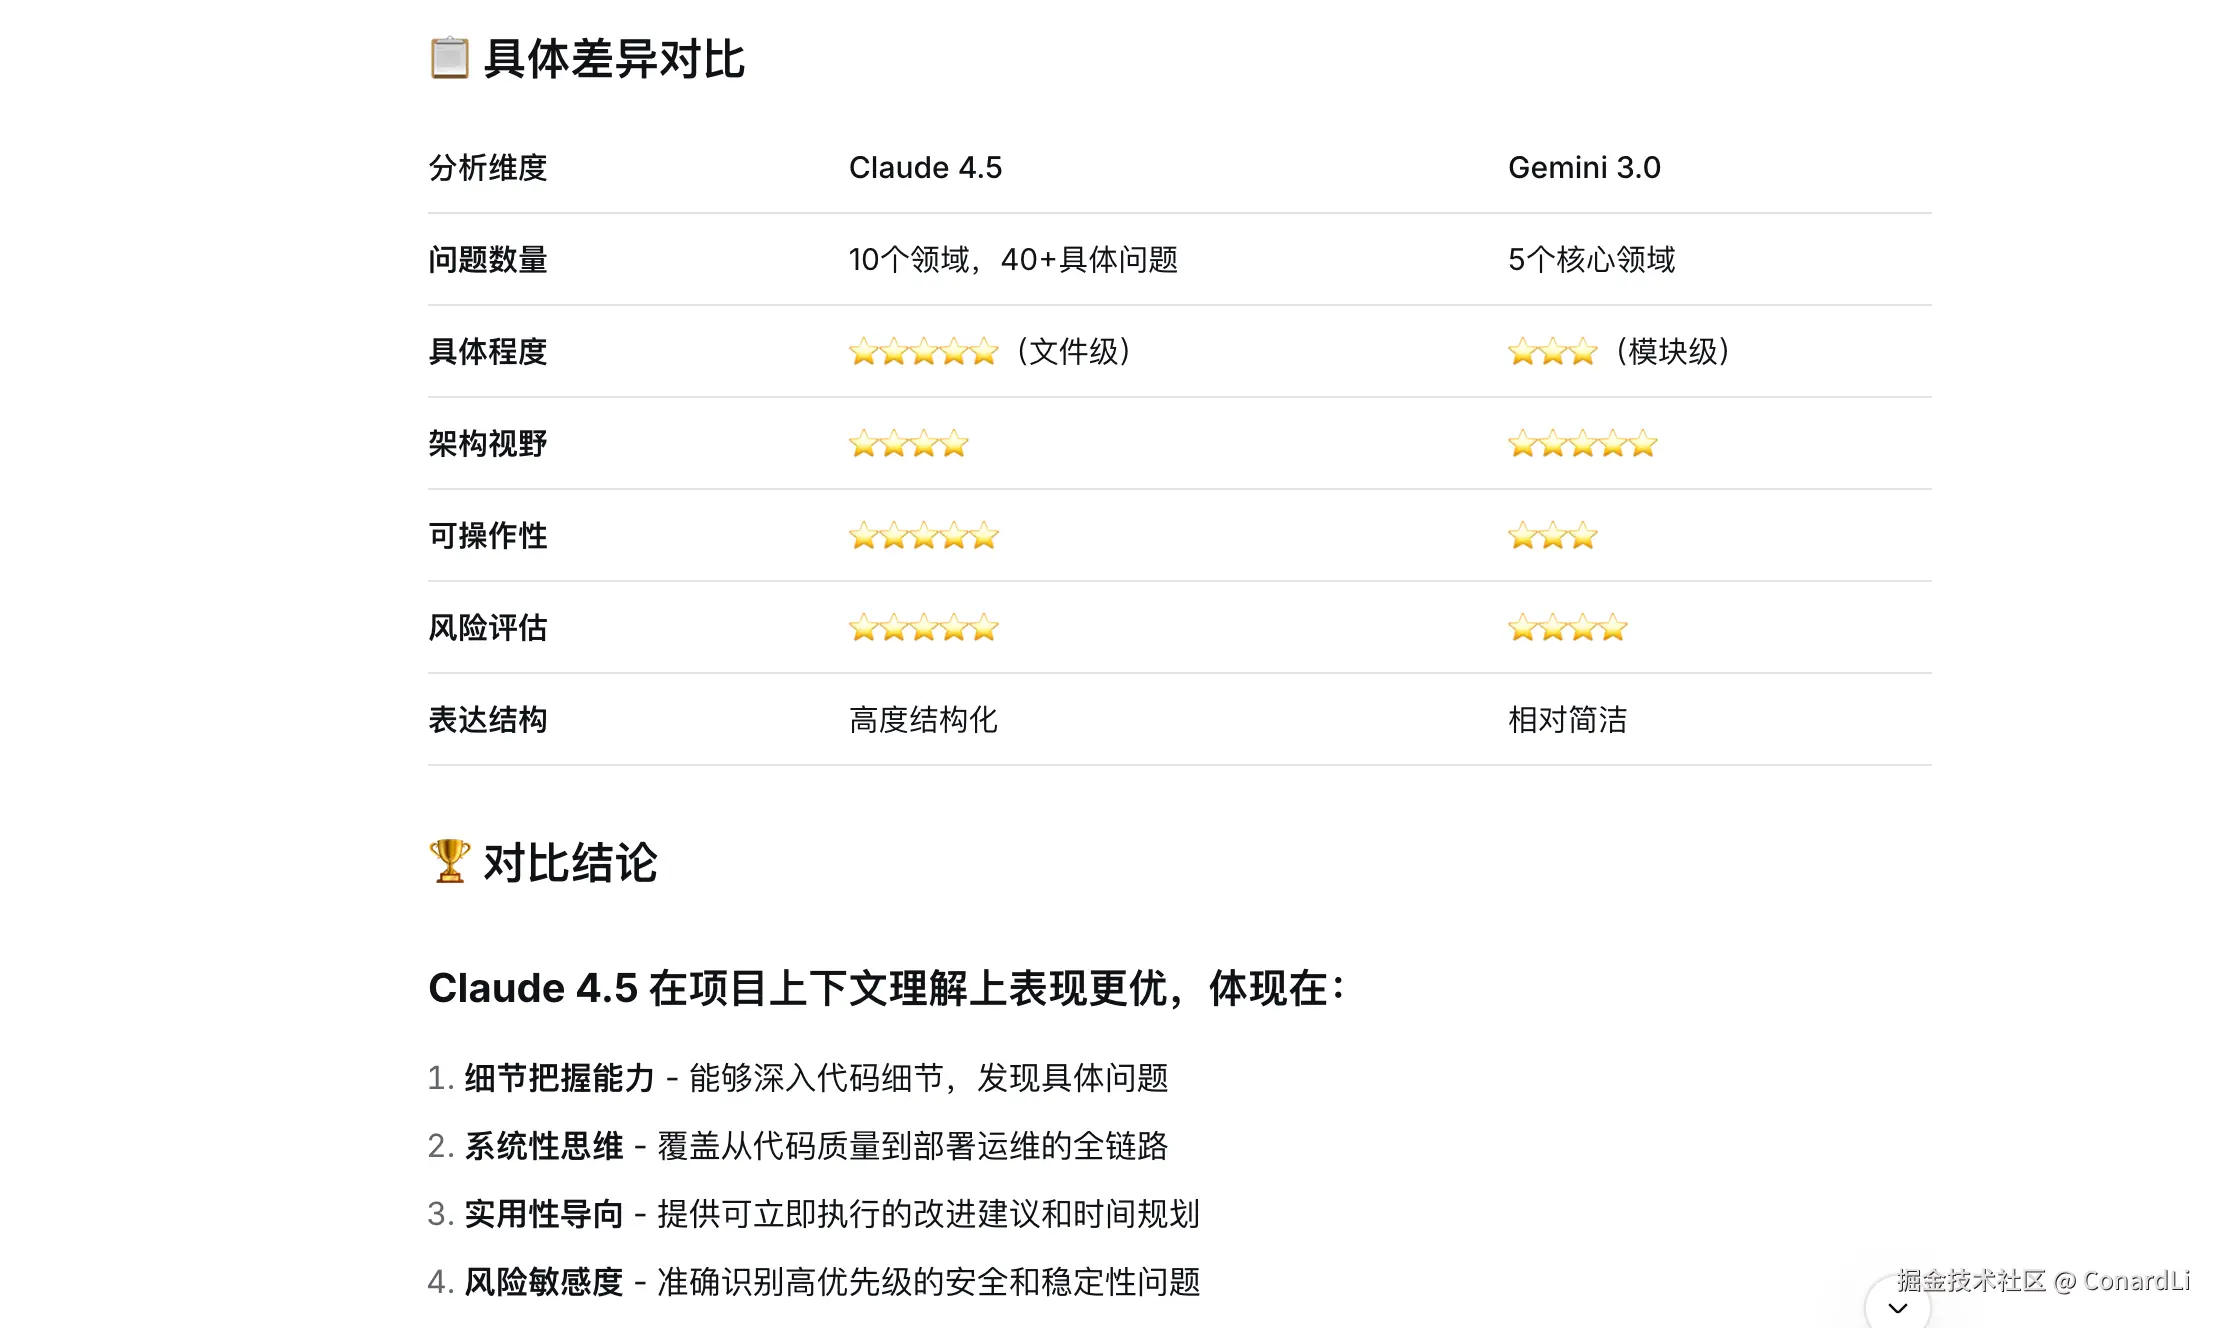This screenshot has height=1328, width=2224.
Task: Click Gemini's five-star rating in 架构视野 row
Action: tap(1582, 444)
